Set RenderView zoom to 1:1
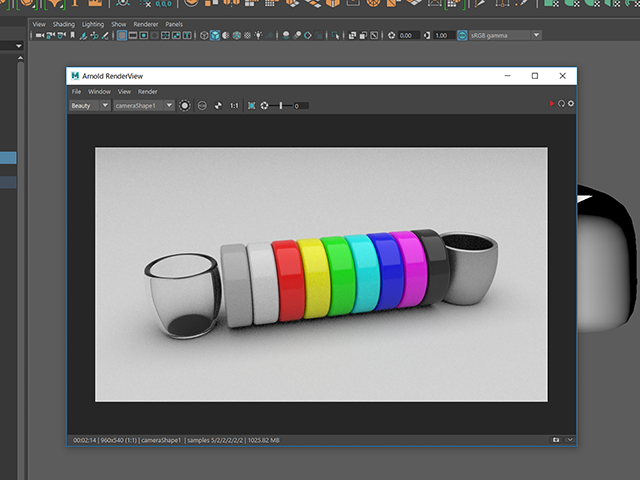The image size is (640, 480). click(x=234, y=106)
